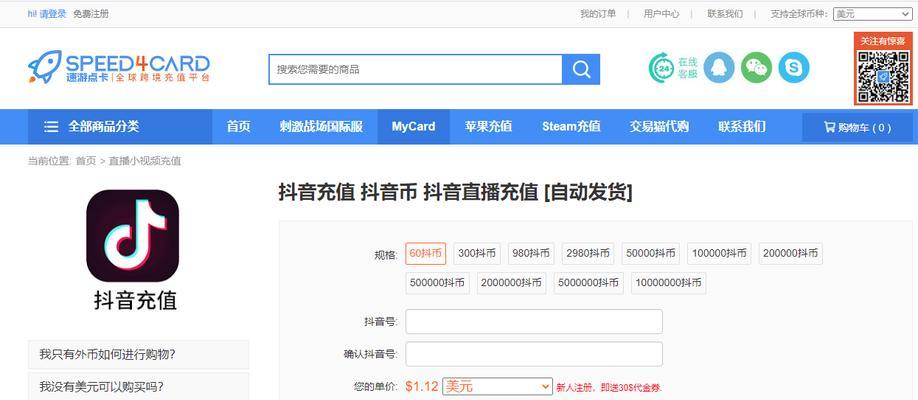Viewport: 918px width, 400px height.
Task: Click the 请登录 login link
Action: [53, 14]
